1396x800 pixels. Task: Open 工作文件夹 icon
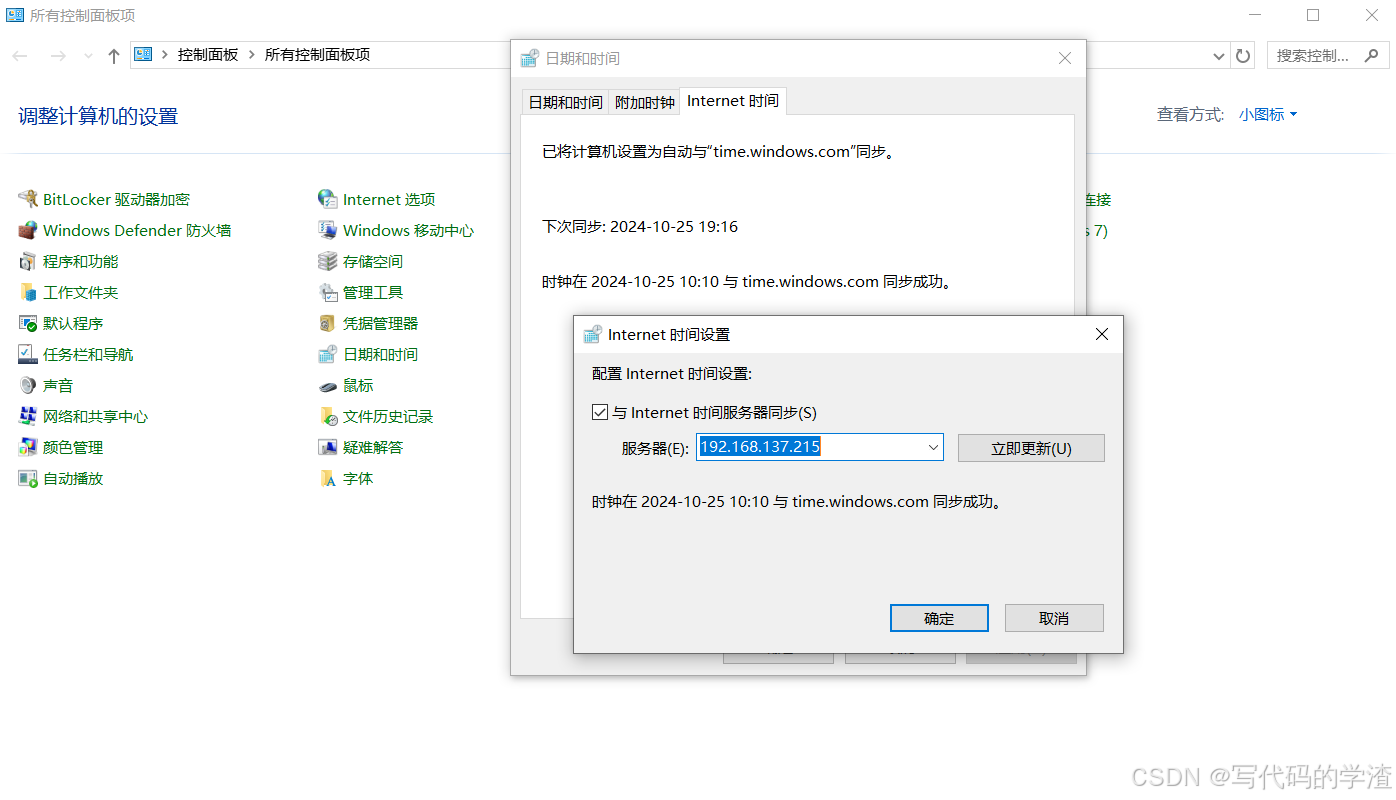click(x=28, y=292)
